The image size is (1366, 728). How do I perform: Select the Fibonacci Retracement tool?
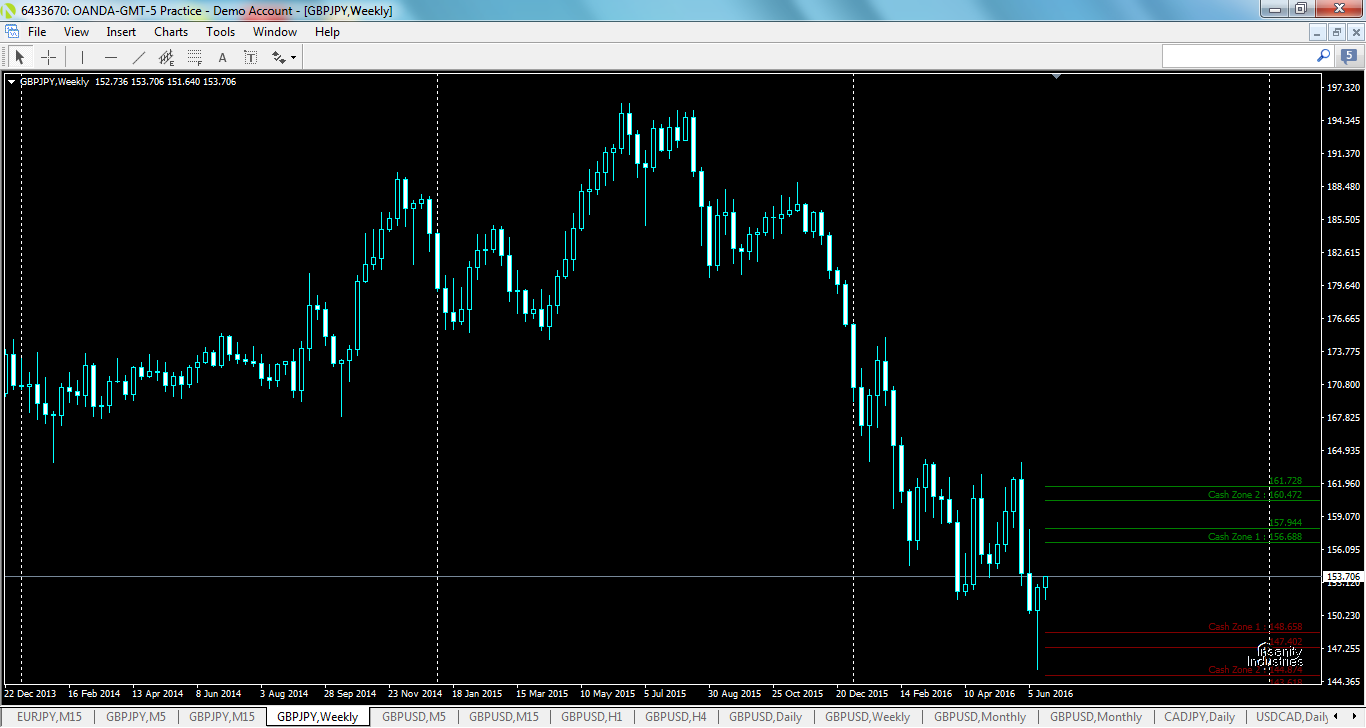point(193,56)
